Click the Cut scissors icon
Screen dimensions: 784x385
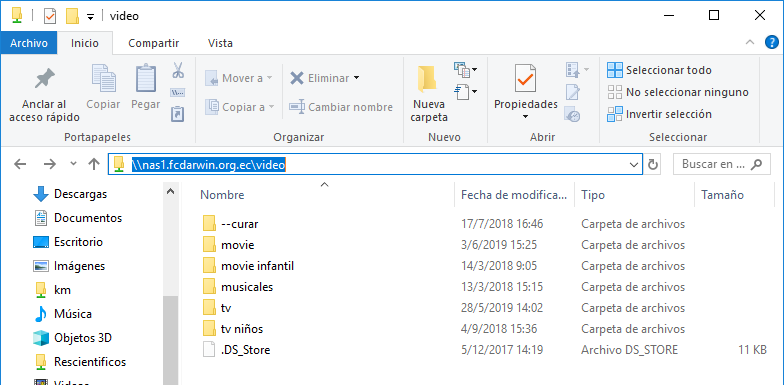pyautogui.click(x=178, y=70)
